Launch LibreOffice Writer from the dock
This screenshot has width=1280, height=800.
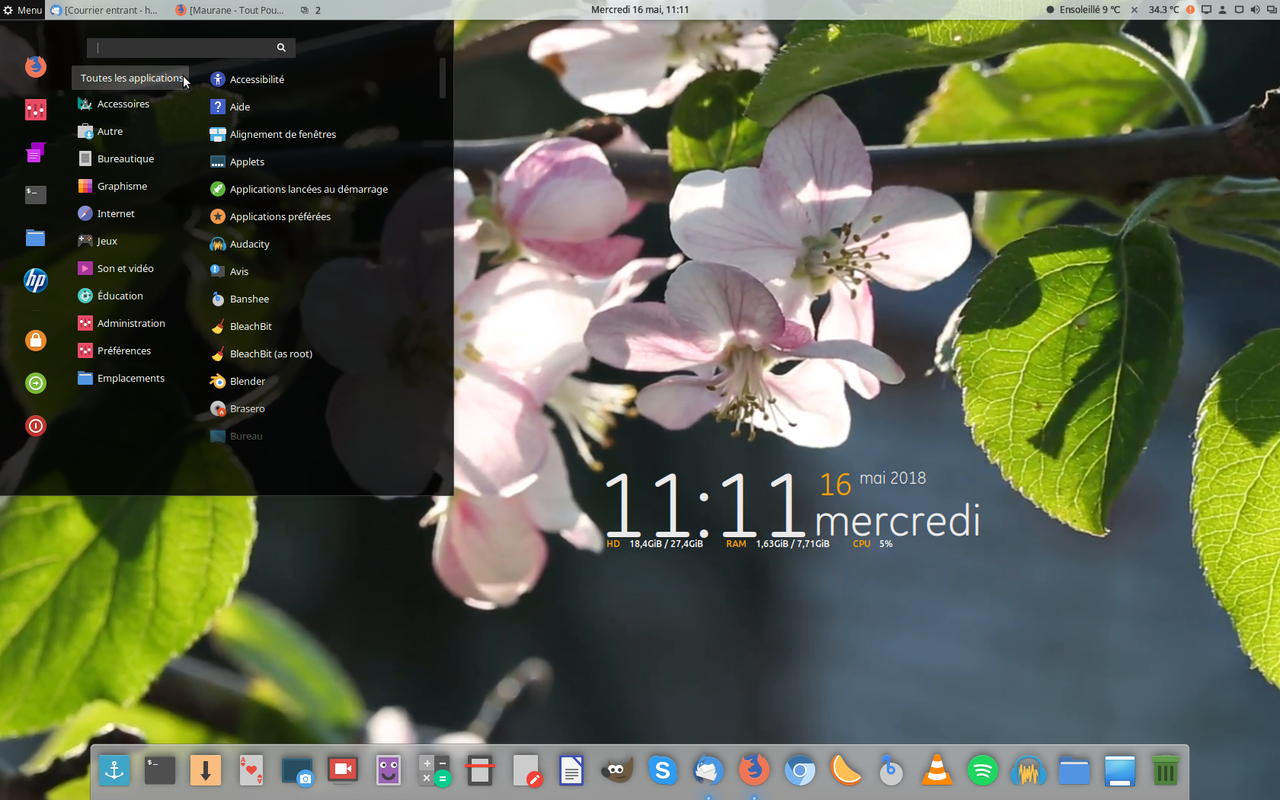pyautogui.click(x=571, y=770)
